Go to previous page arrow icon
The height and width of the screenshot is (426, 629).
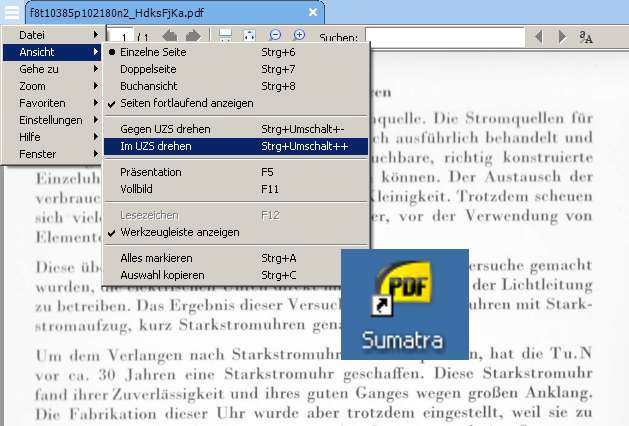(x=170, y=36)
